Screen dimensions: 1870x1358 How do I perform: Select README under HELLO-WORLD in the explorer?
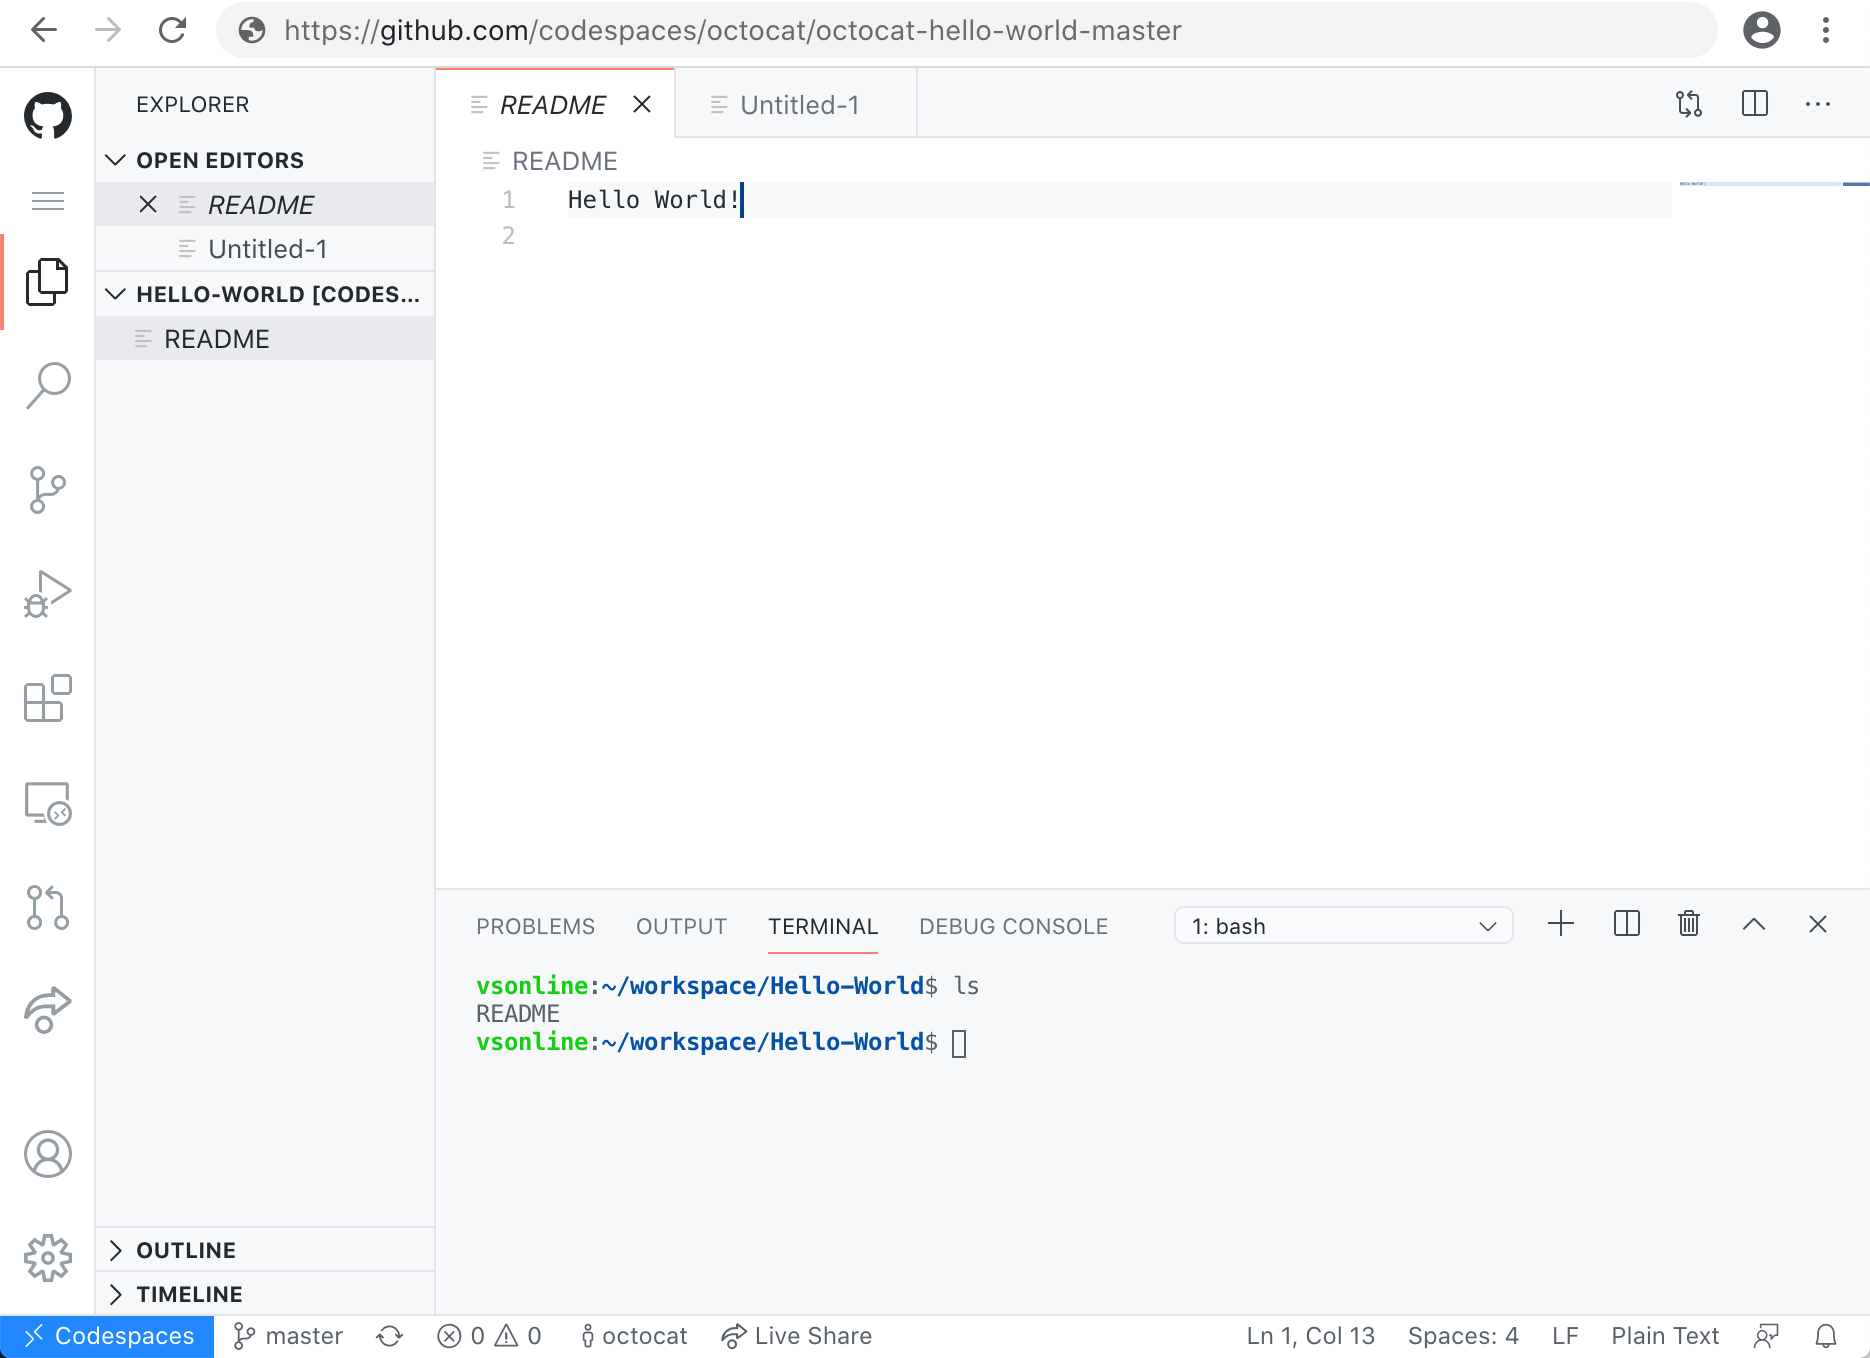(216, 338)
